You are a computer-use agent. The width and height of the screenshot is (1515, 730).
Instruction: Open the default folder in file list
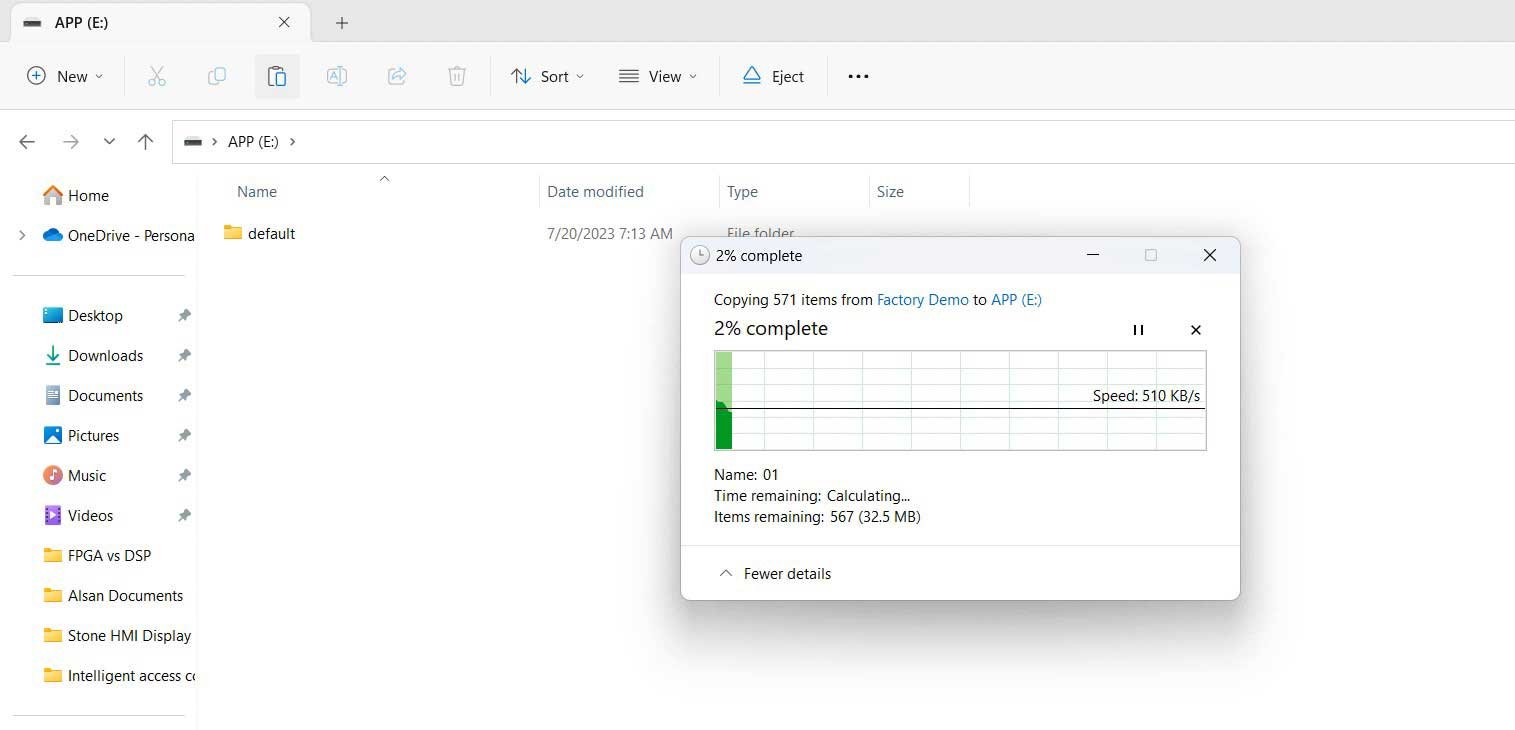271,234
